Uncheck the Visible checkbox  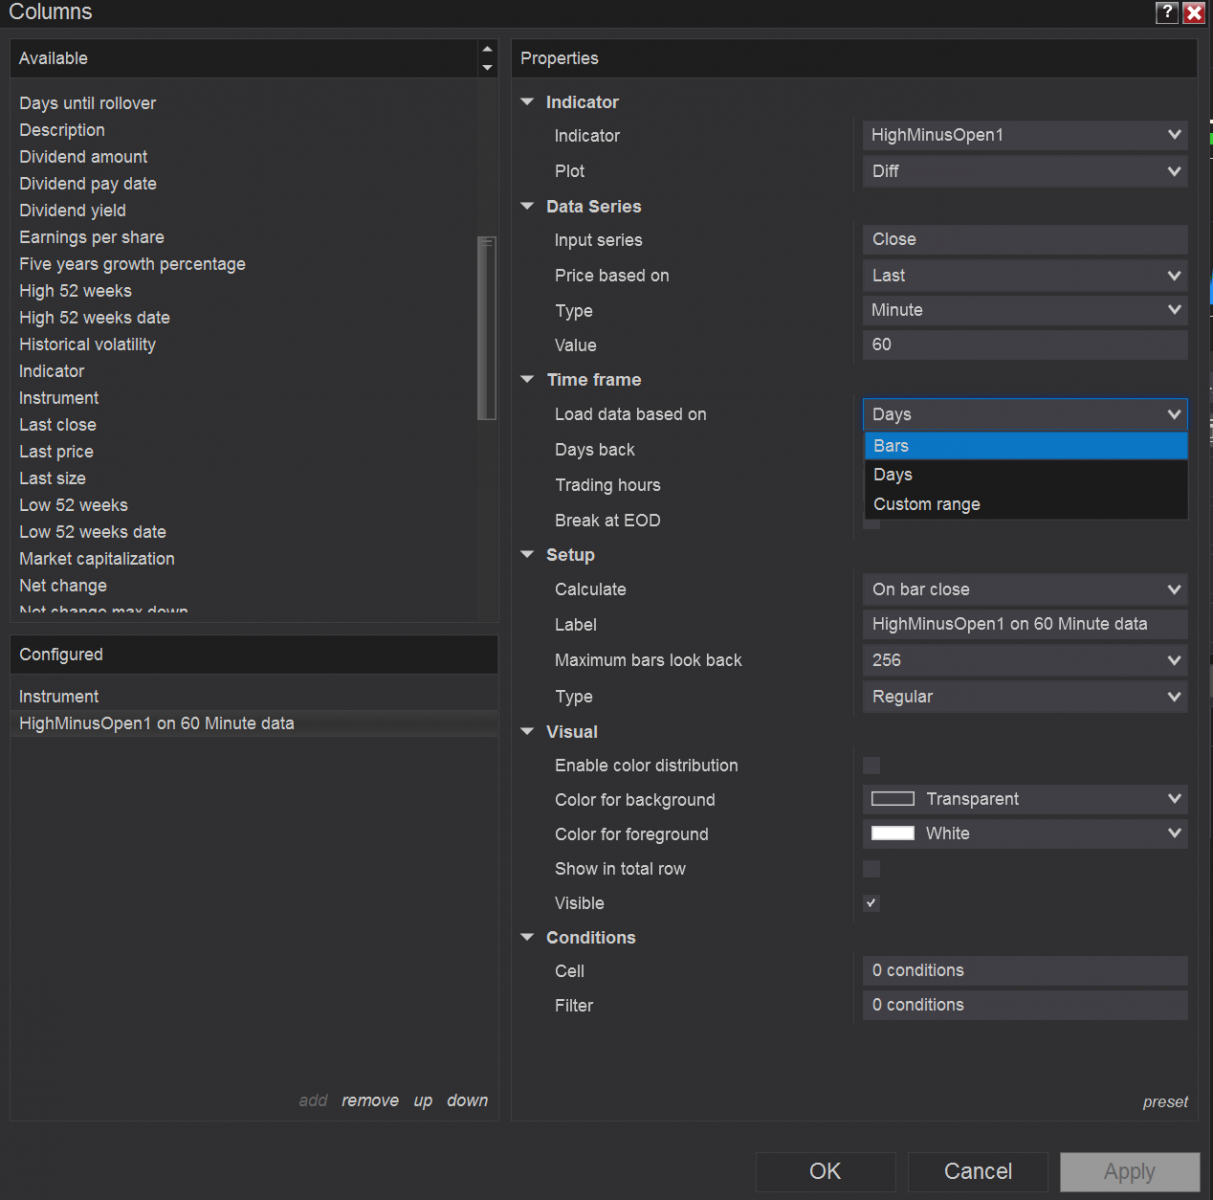tap(872, 903)
